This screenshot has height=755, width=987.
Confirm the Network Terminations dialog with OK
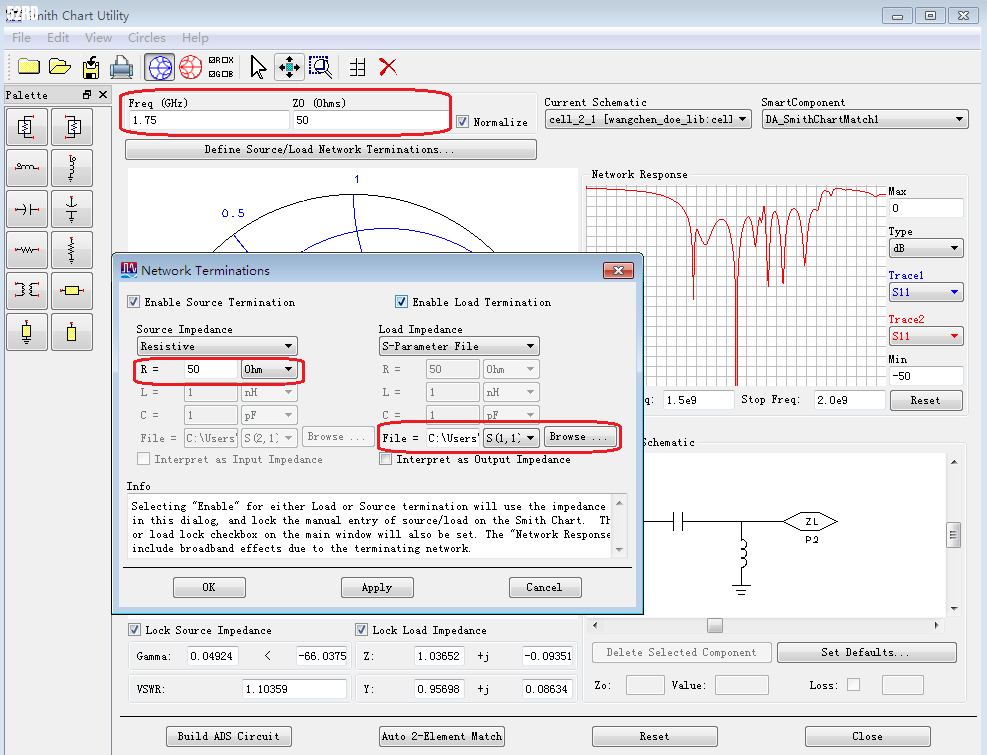(x=209, y=588)
